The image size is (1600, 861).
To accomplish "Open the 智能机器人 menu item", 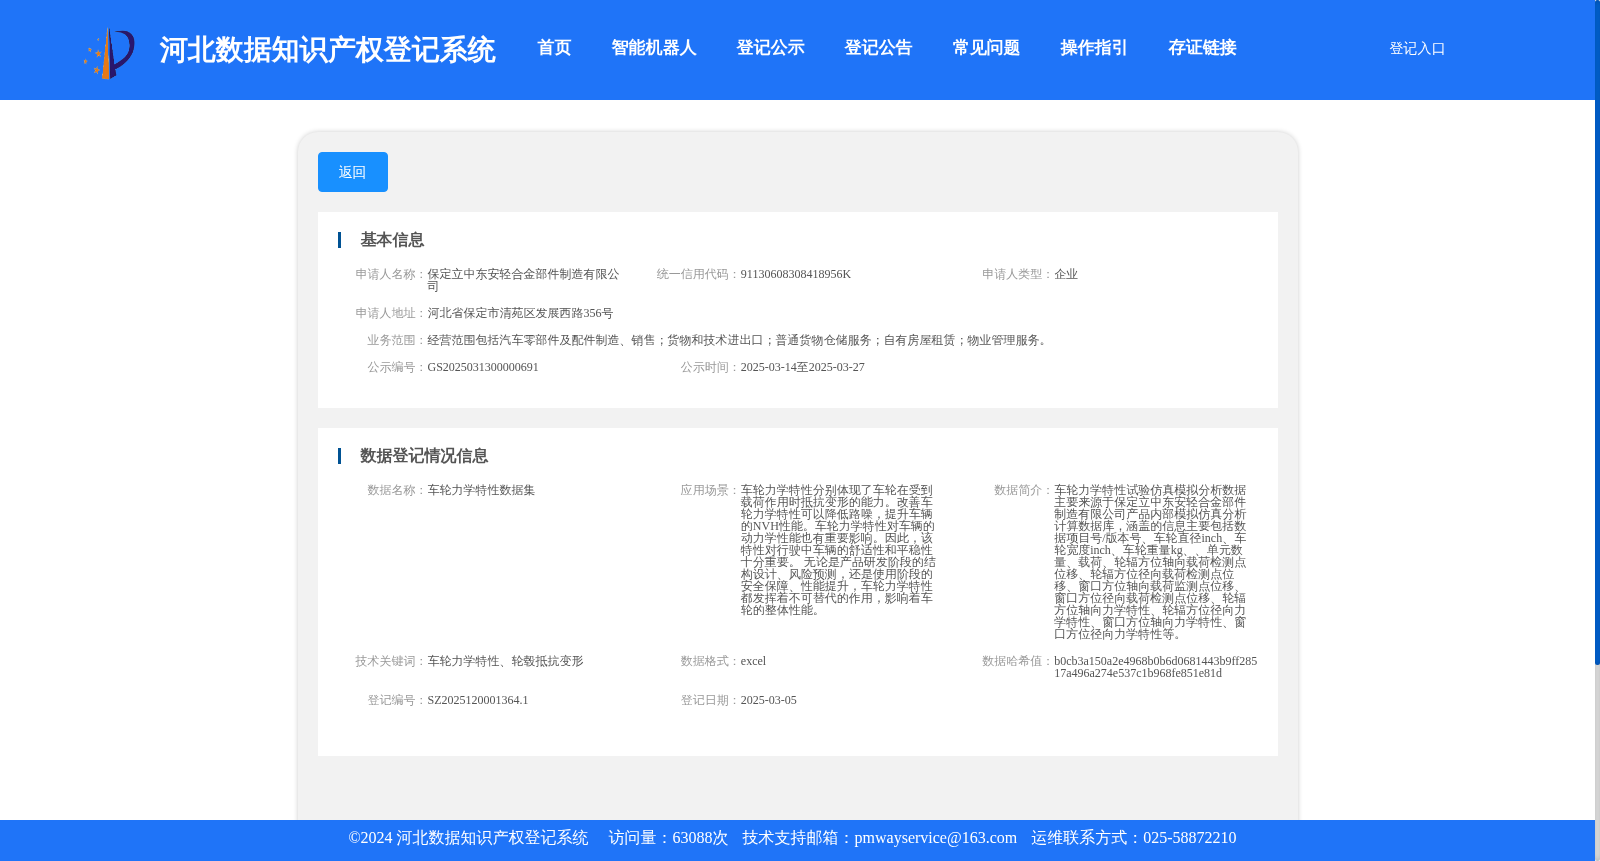I will [654, 48].
